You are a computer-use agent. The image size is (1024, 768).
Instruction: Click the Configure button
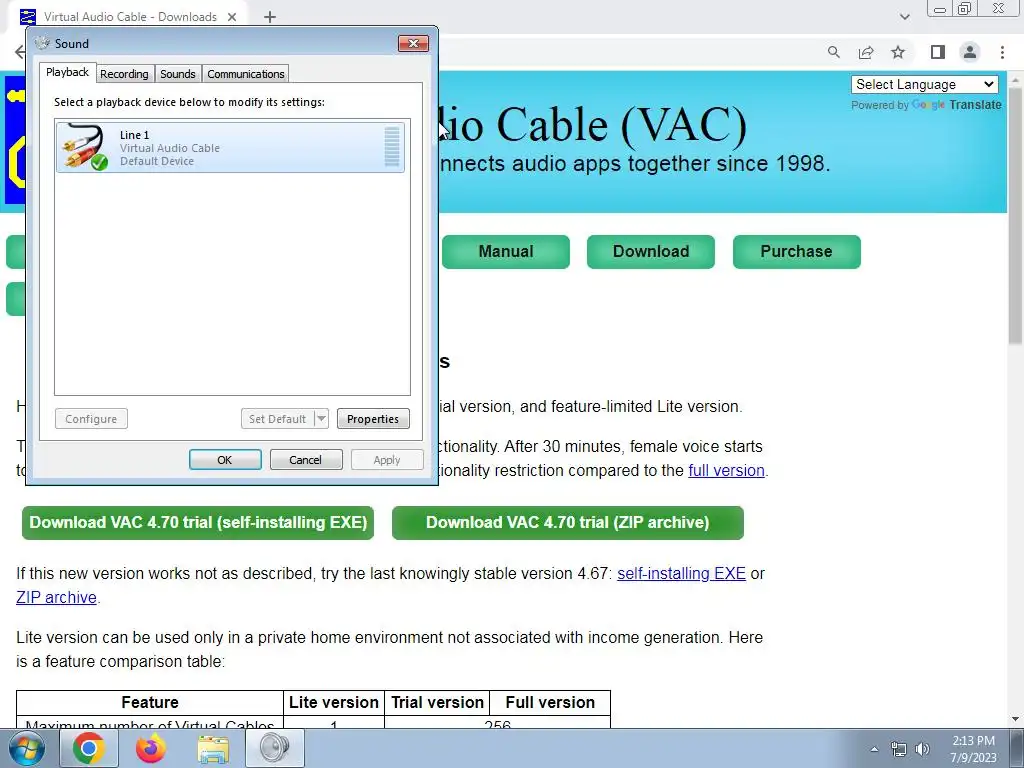91,419
